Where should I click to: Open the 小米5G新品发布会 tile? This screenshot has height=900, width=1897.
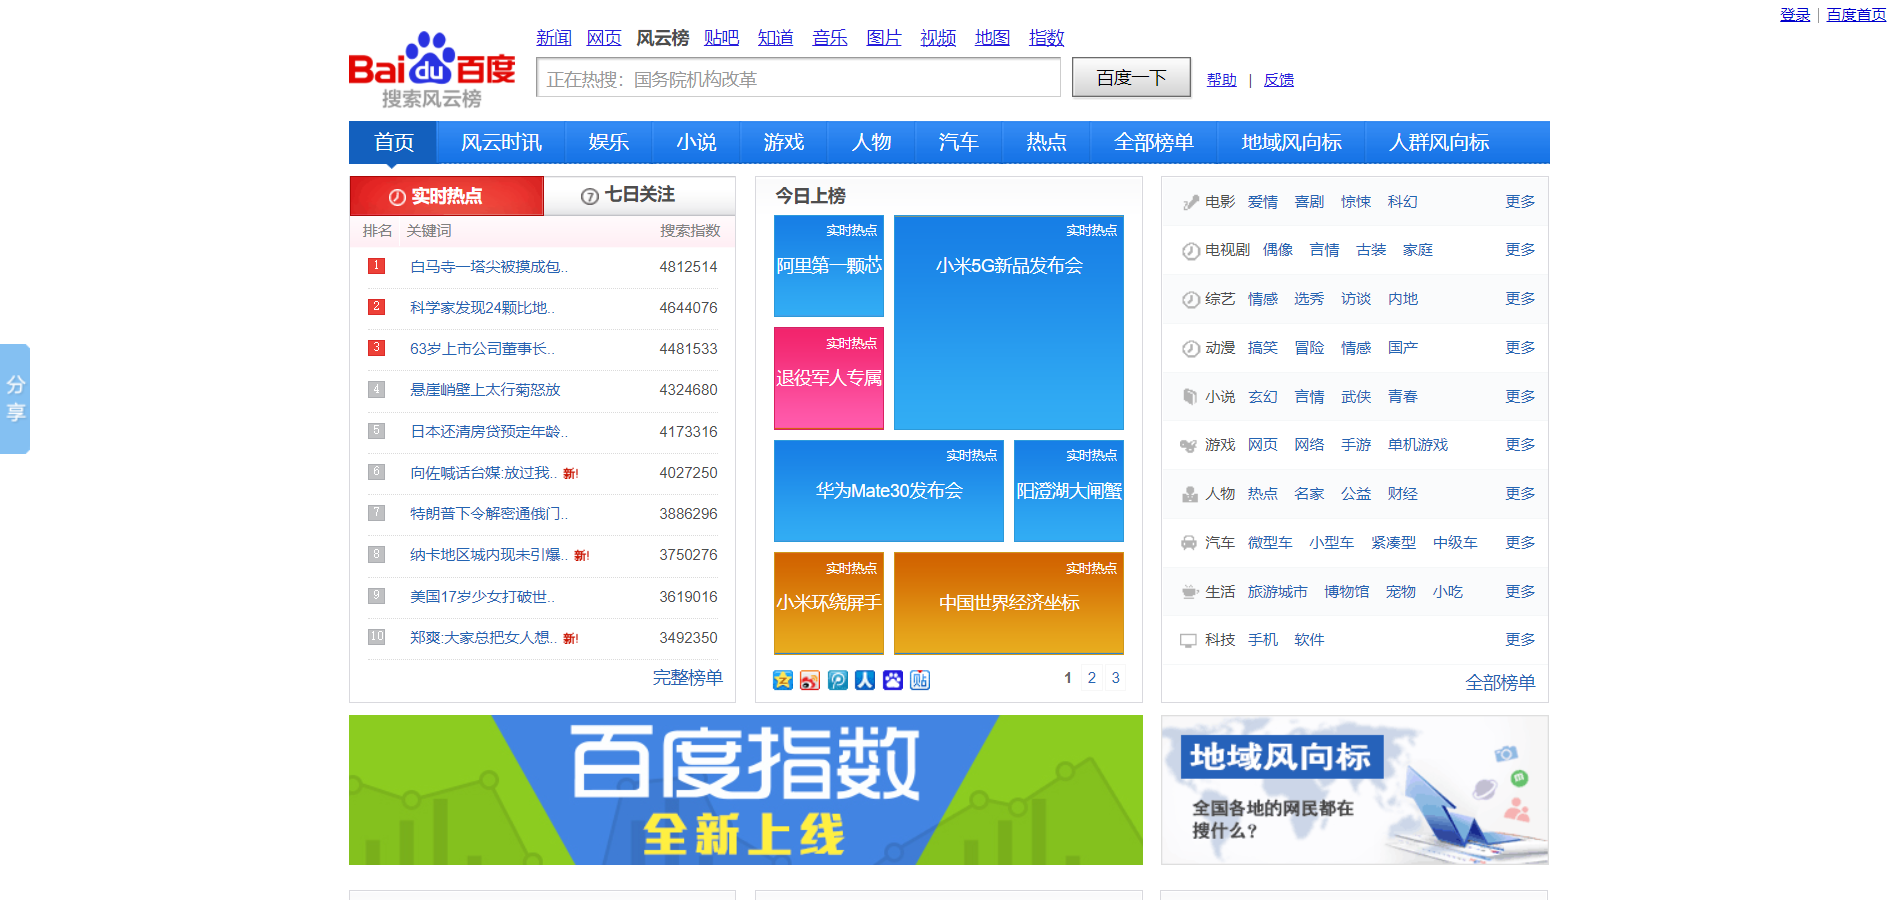[1008, 322]
